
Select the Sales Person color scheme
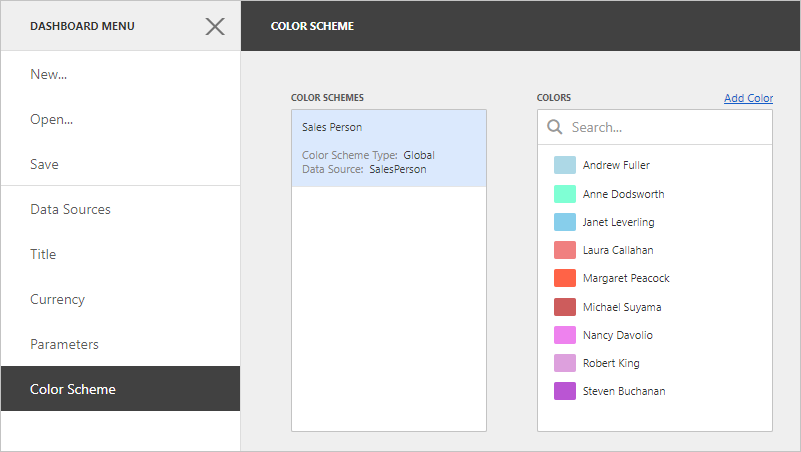click(389, 148)
